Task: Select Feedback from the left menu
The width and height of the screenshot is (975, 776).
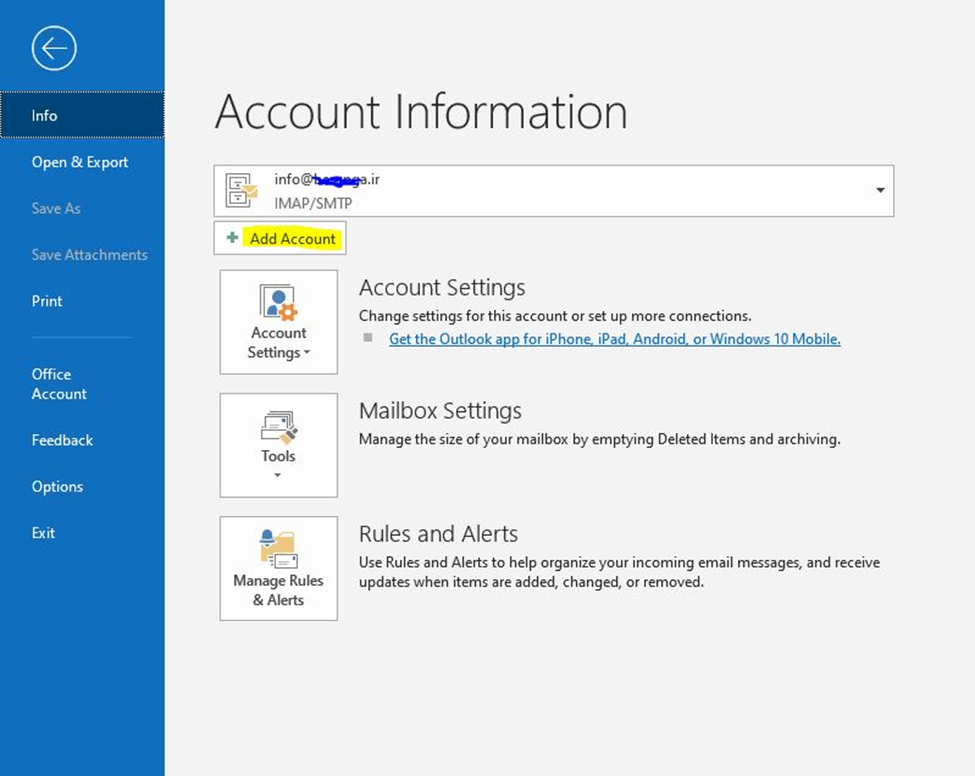Action: coord(62,440)
